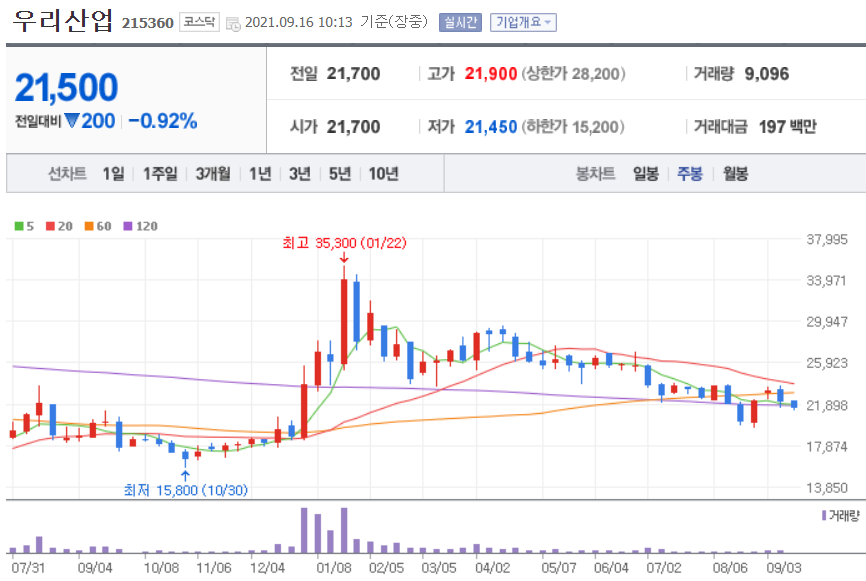Click the 거래량 volume legend marker
The height and width of the screenshot is (581, 866).
point(824,515)
